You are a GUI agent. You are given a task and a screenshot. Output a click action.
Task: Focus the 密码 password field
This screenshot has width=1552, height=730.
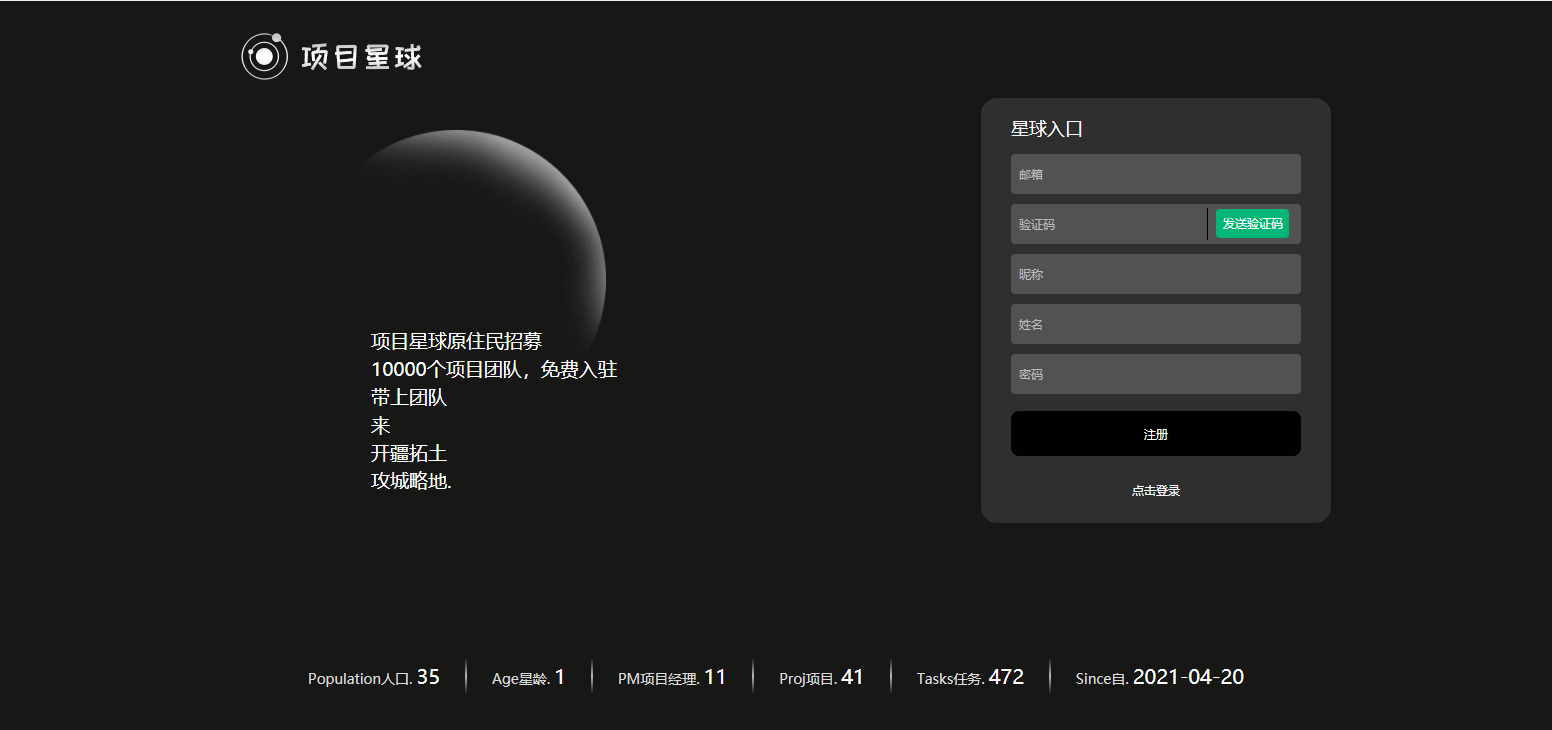pos(1155,374)
